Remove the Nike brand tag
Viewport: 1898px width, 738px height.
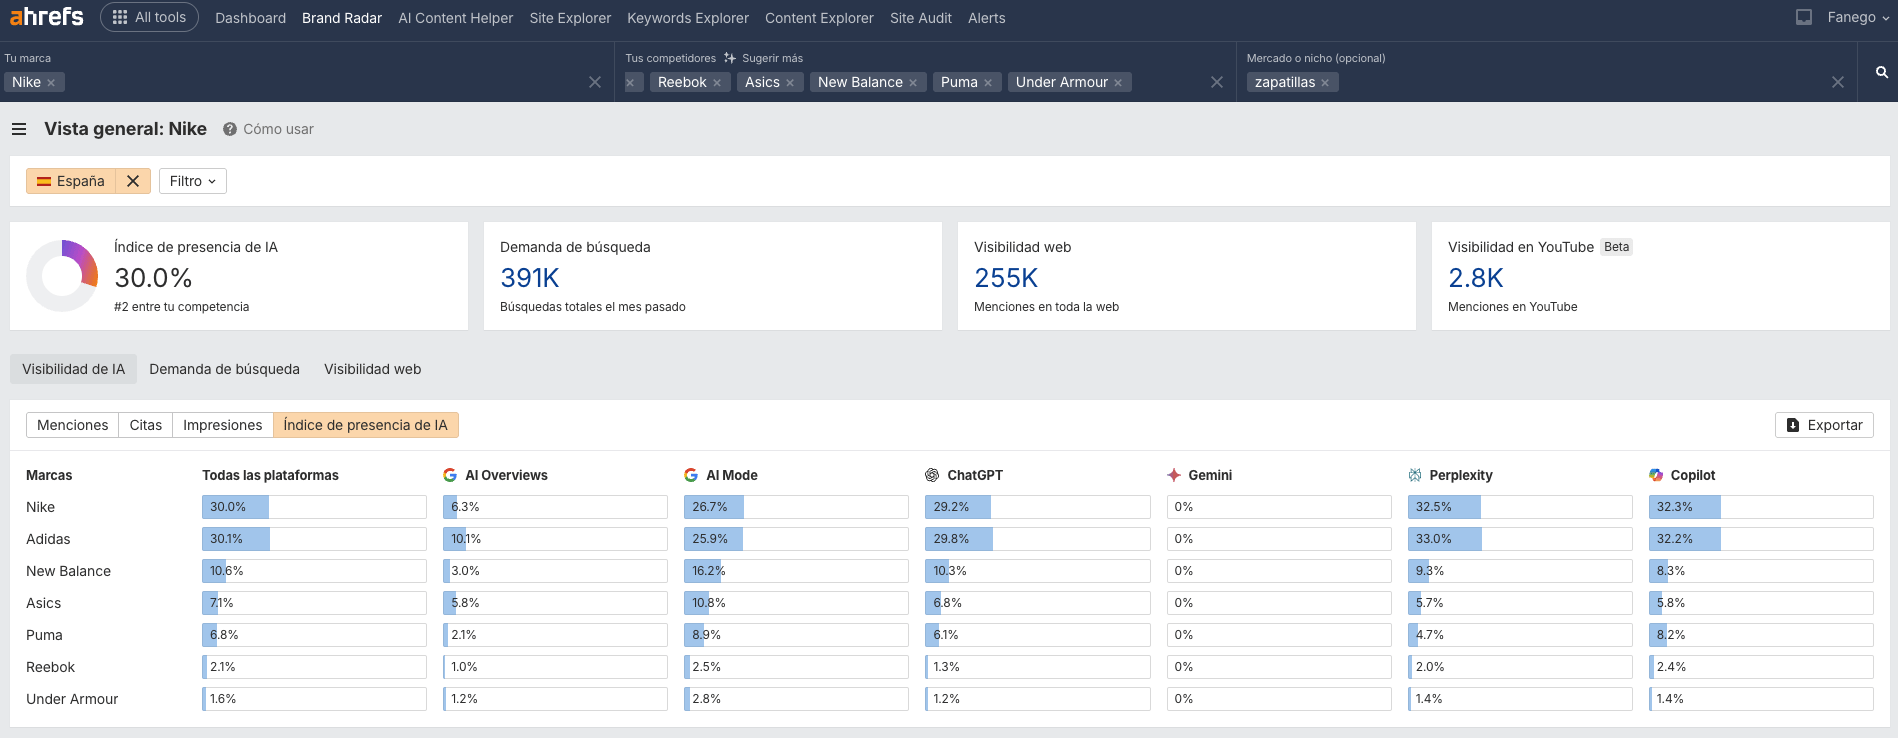[x=51, y=83]
